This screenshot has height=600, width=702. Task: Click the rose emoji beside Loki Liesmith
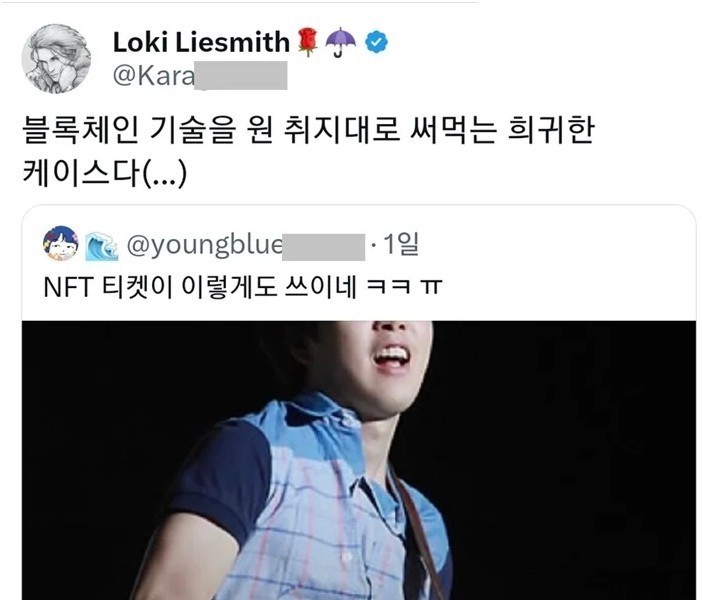click(x=308, y=42)
